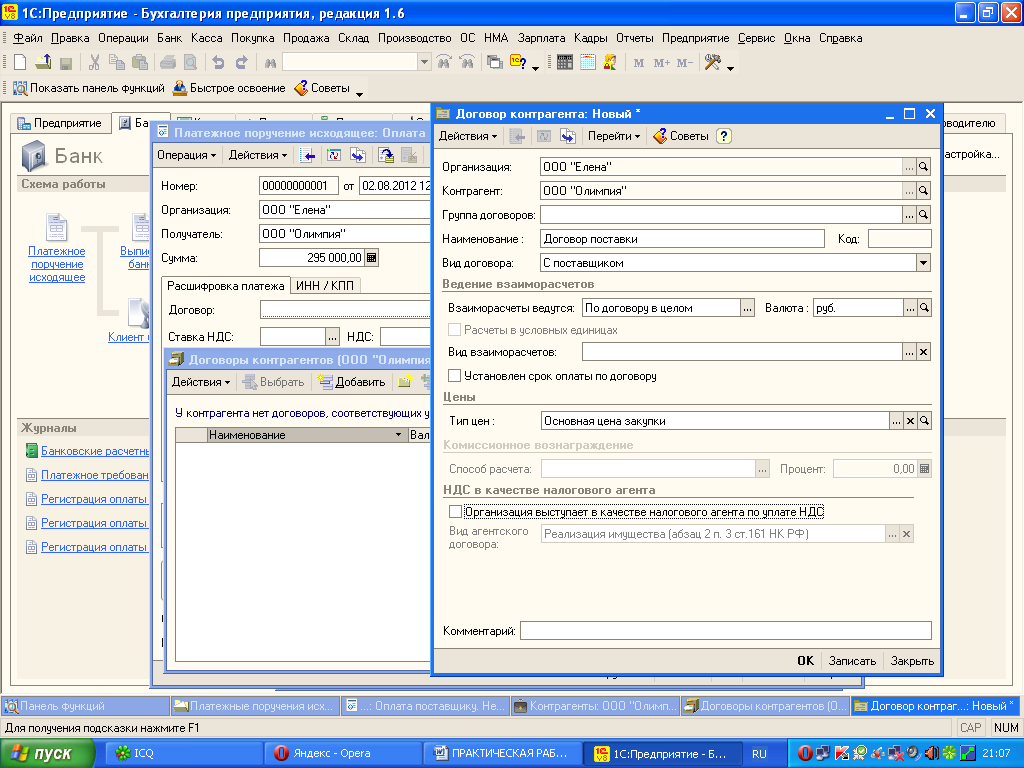Open Действия menu in Договор контрагента window
This screenshot has width=1024, height=768.
468,136
